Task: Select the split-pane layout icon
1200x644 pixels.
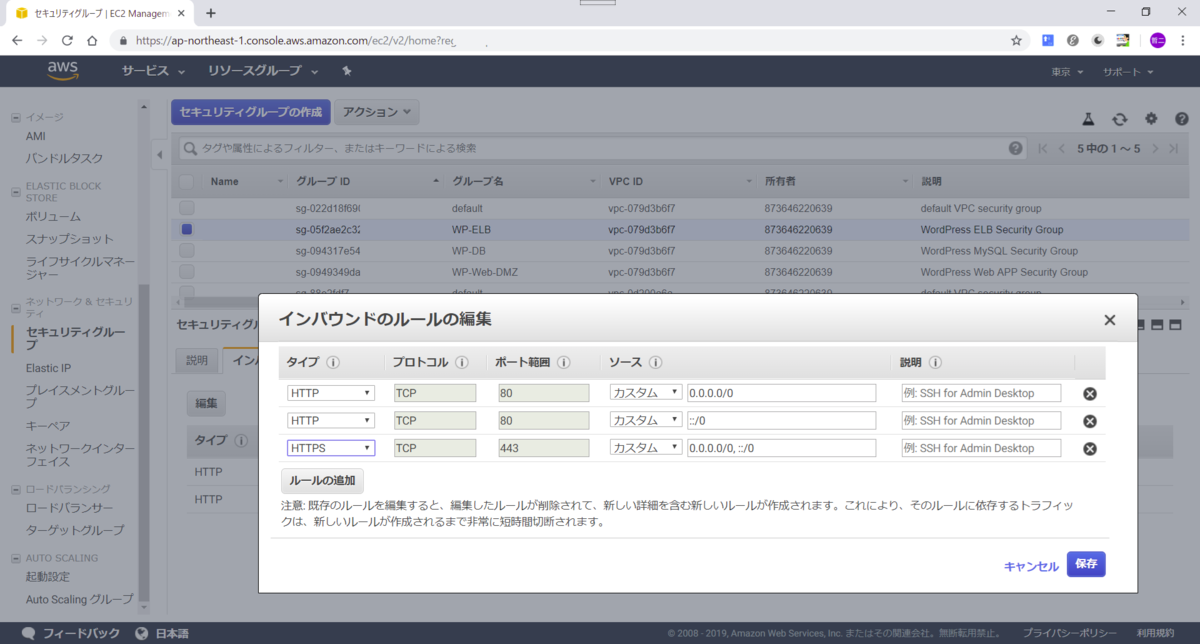Action: tap(1158, 325)
